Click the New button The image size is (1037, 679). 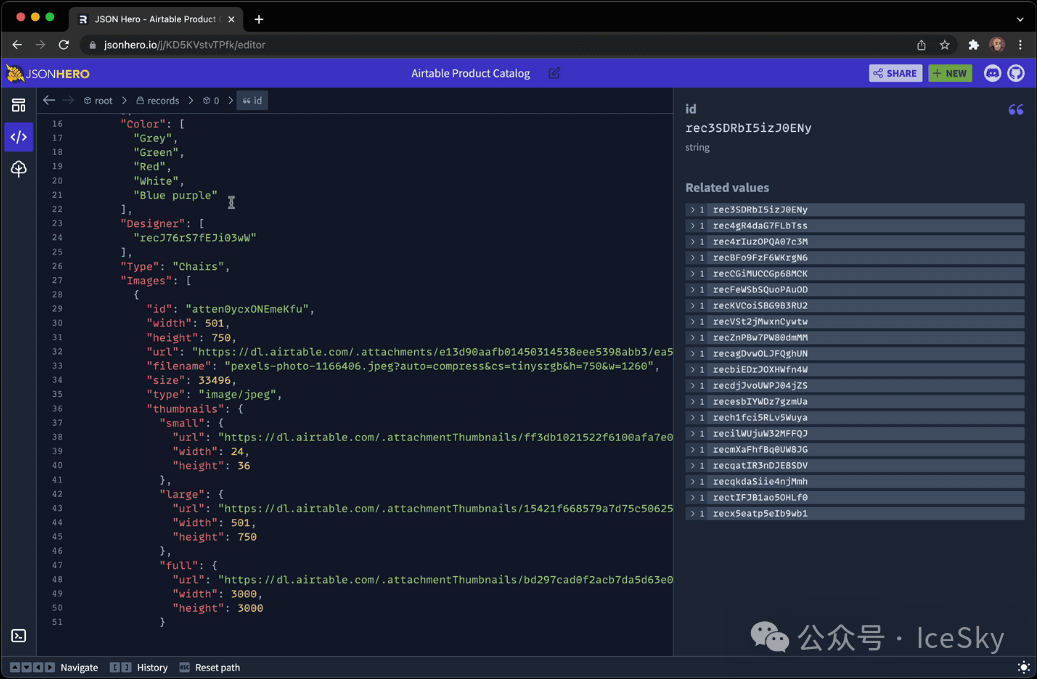949,73
